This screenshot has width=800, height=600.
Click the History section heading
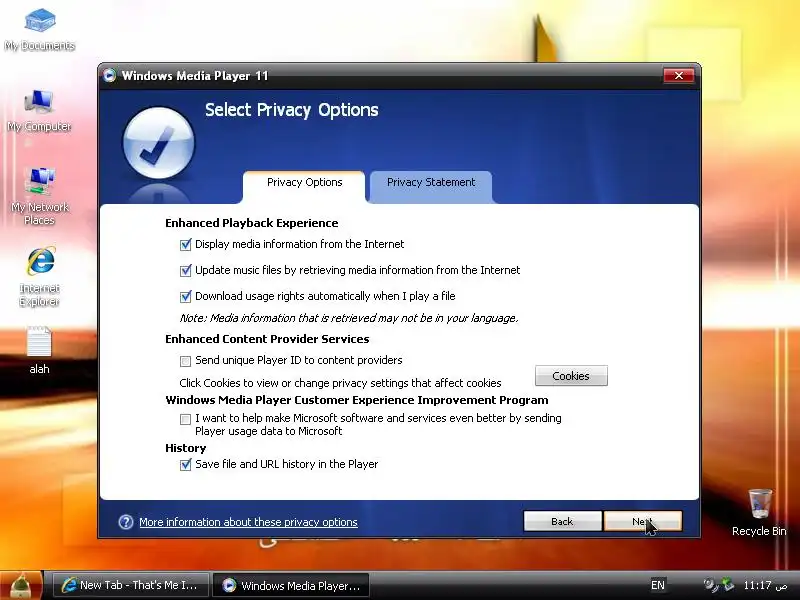186,448
